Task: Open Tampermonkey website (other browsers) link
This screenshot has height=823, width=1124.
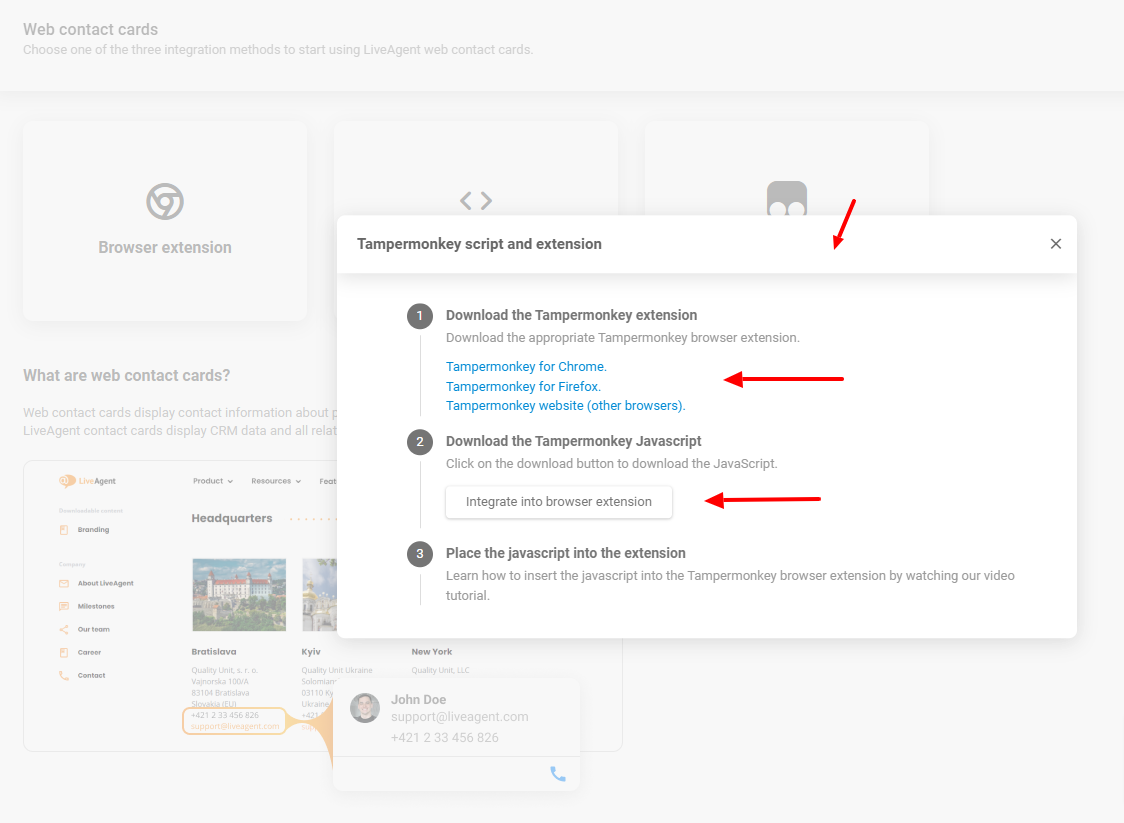Action: [x=565, y=406]
